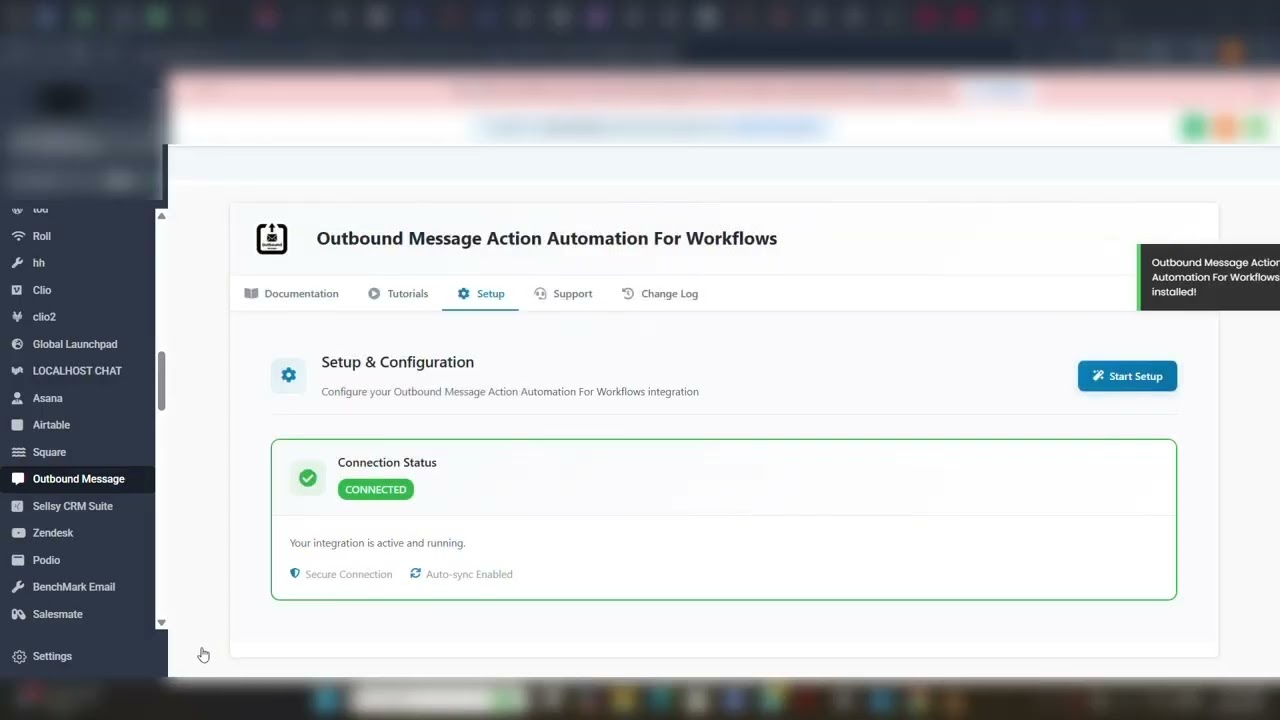Click the Clio sidebar icon
The image size is (1280, 720).
(17, 290)
